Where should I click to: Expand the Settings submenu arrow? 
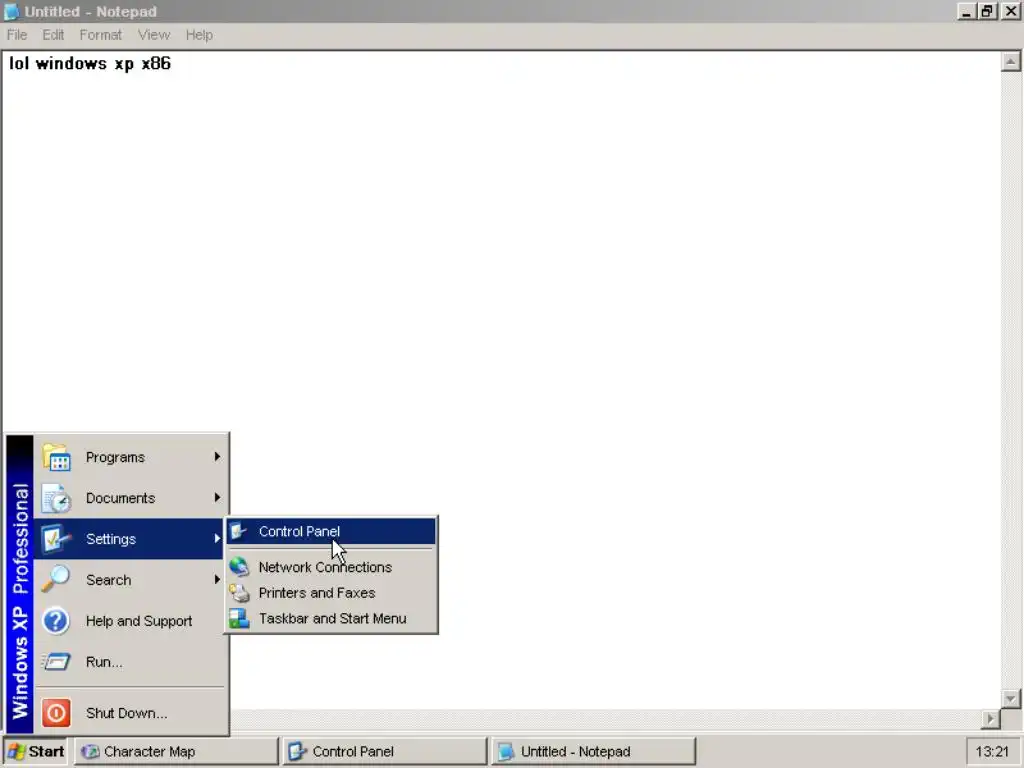tap(217, 539)
